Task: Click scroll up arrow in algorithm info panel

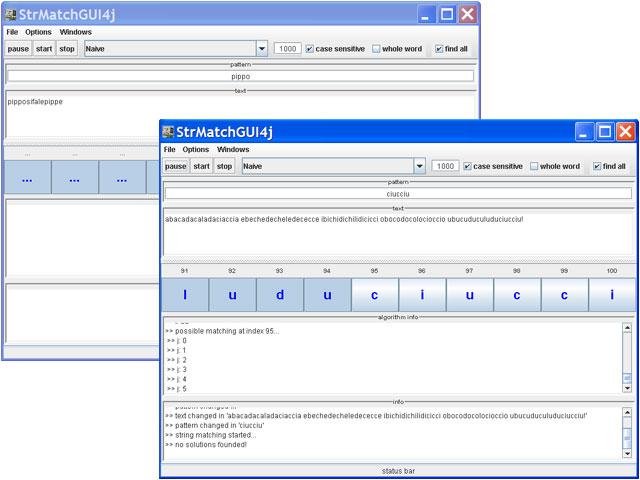Action: pyautogui.click(x=627, y=327)
